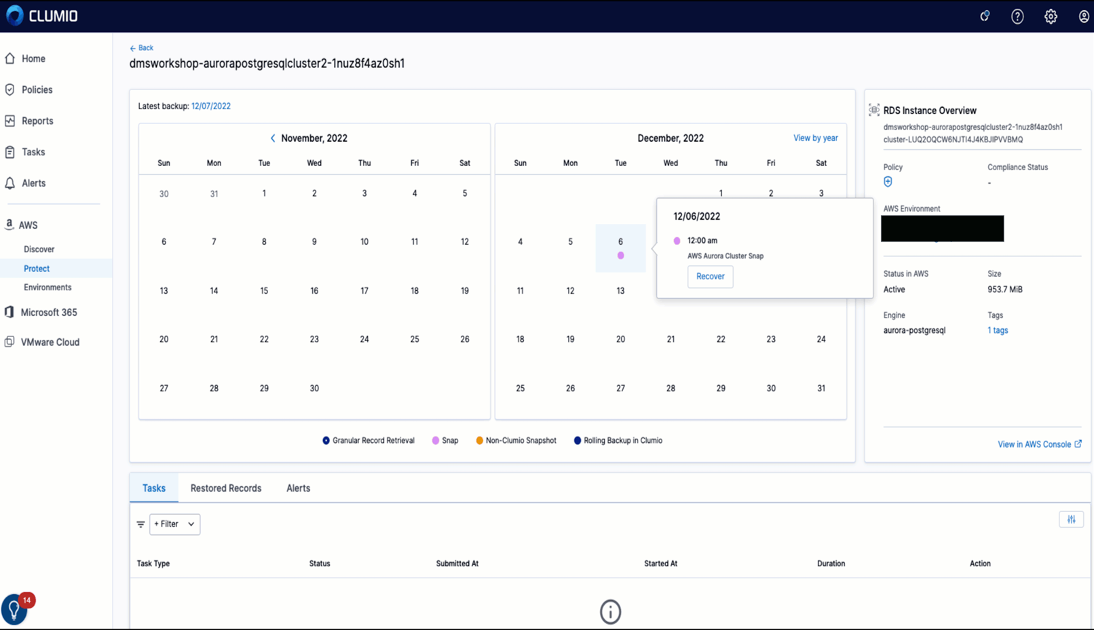1095x631 pixels.
Task: Click the Status column header
Action: pos(320,563)
